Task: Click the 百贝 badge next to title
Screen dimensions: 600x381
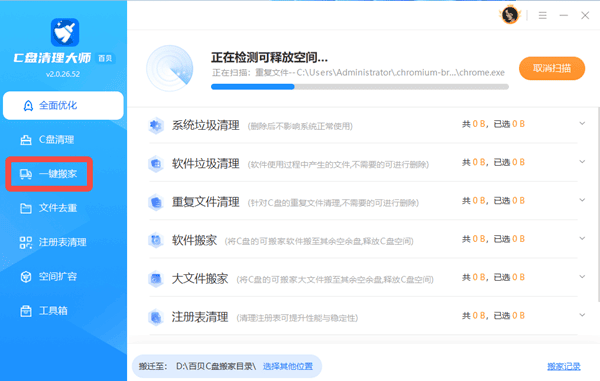Action: click(105, 58)
